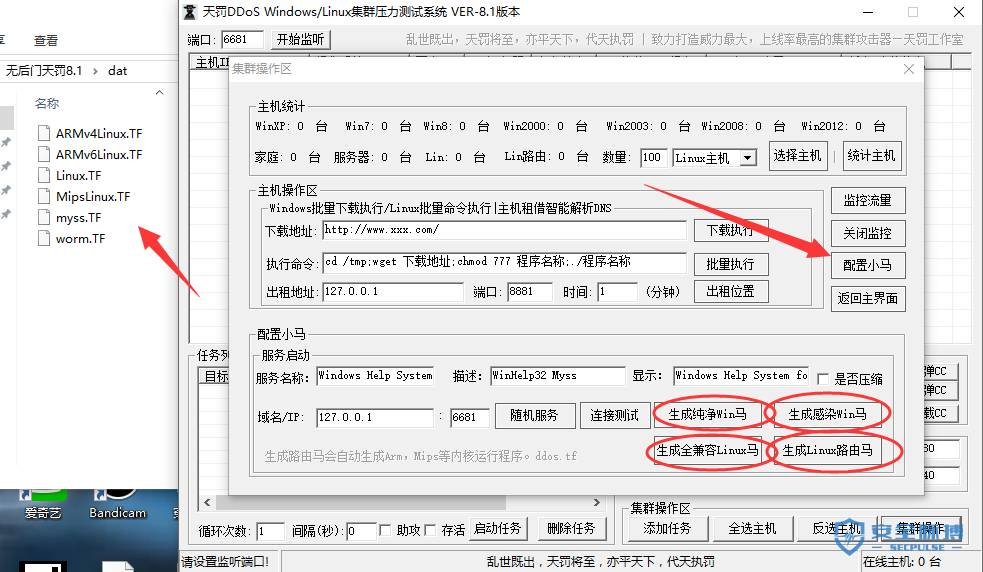Screen dimensions: 983x572
Task: Focus the 出租地址 field showing 127.0.0.1
Action: tap(393, 292)
